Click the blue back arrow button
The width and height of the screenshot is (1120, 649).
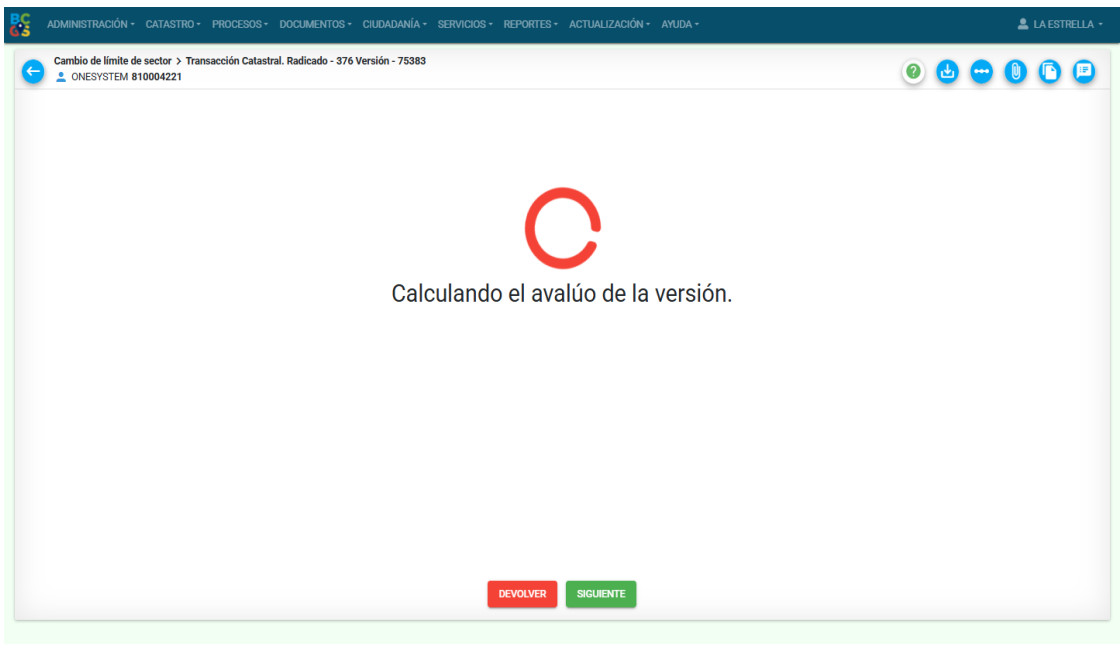click(33, 71)
